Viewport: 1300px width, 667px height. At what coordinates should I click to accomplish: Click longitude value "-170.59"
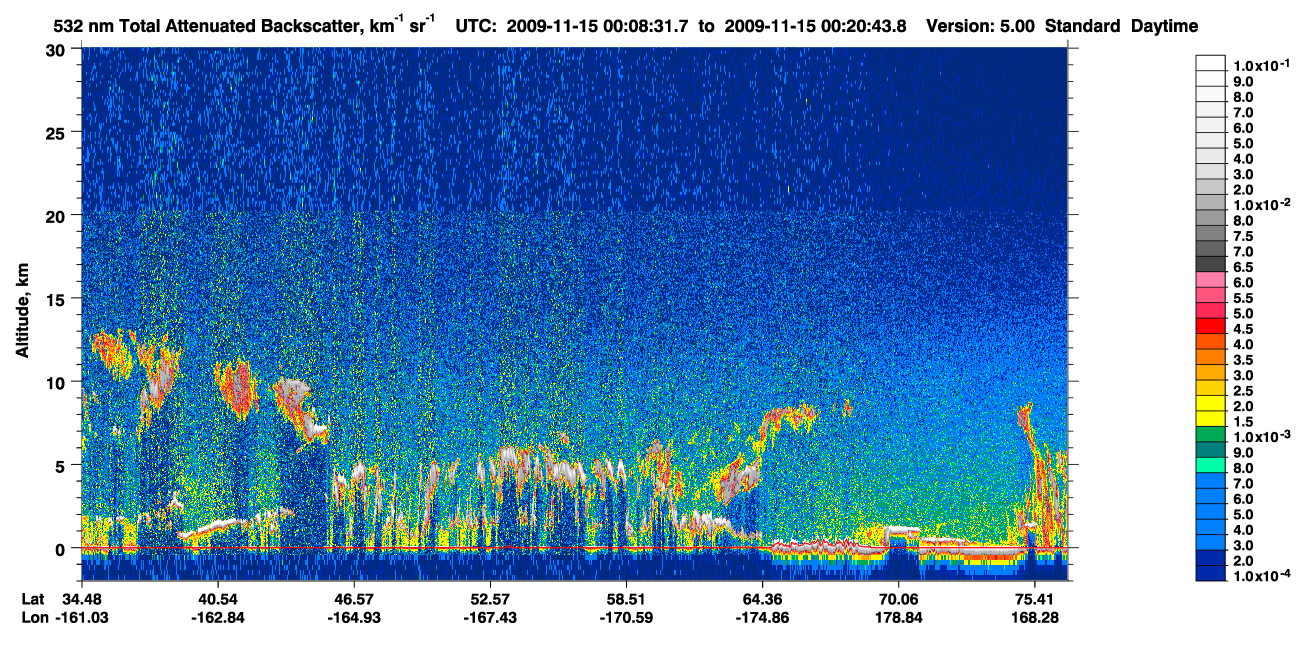tap(626, 617)
